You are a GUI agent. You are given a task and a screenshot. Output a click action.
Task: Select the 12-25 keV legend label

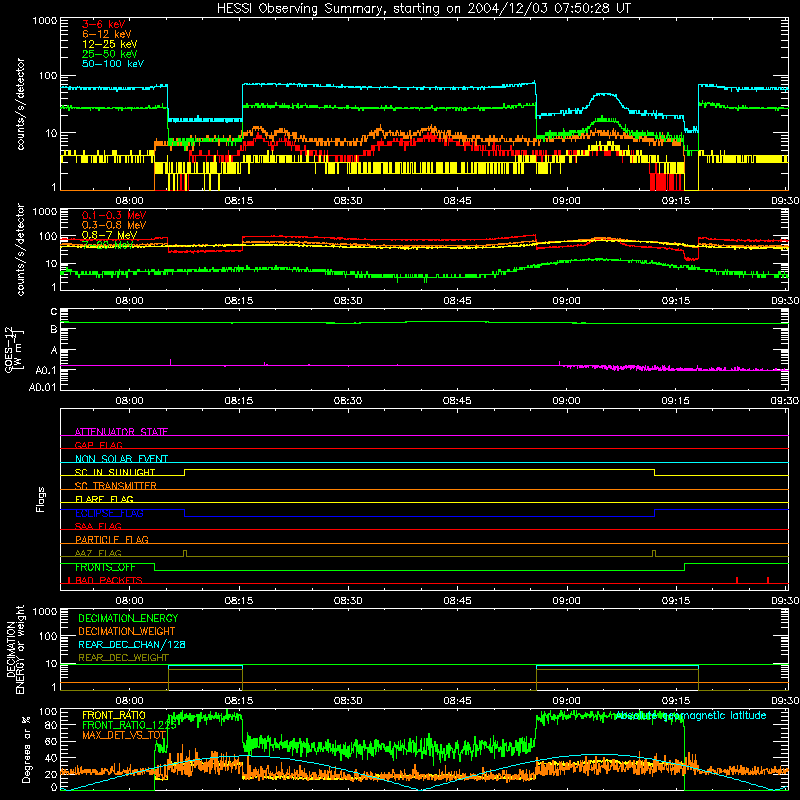coord(109,44)
